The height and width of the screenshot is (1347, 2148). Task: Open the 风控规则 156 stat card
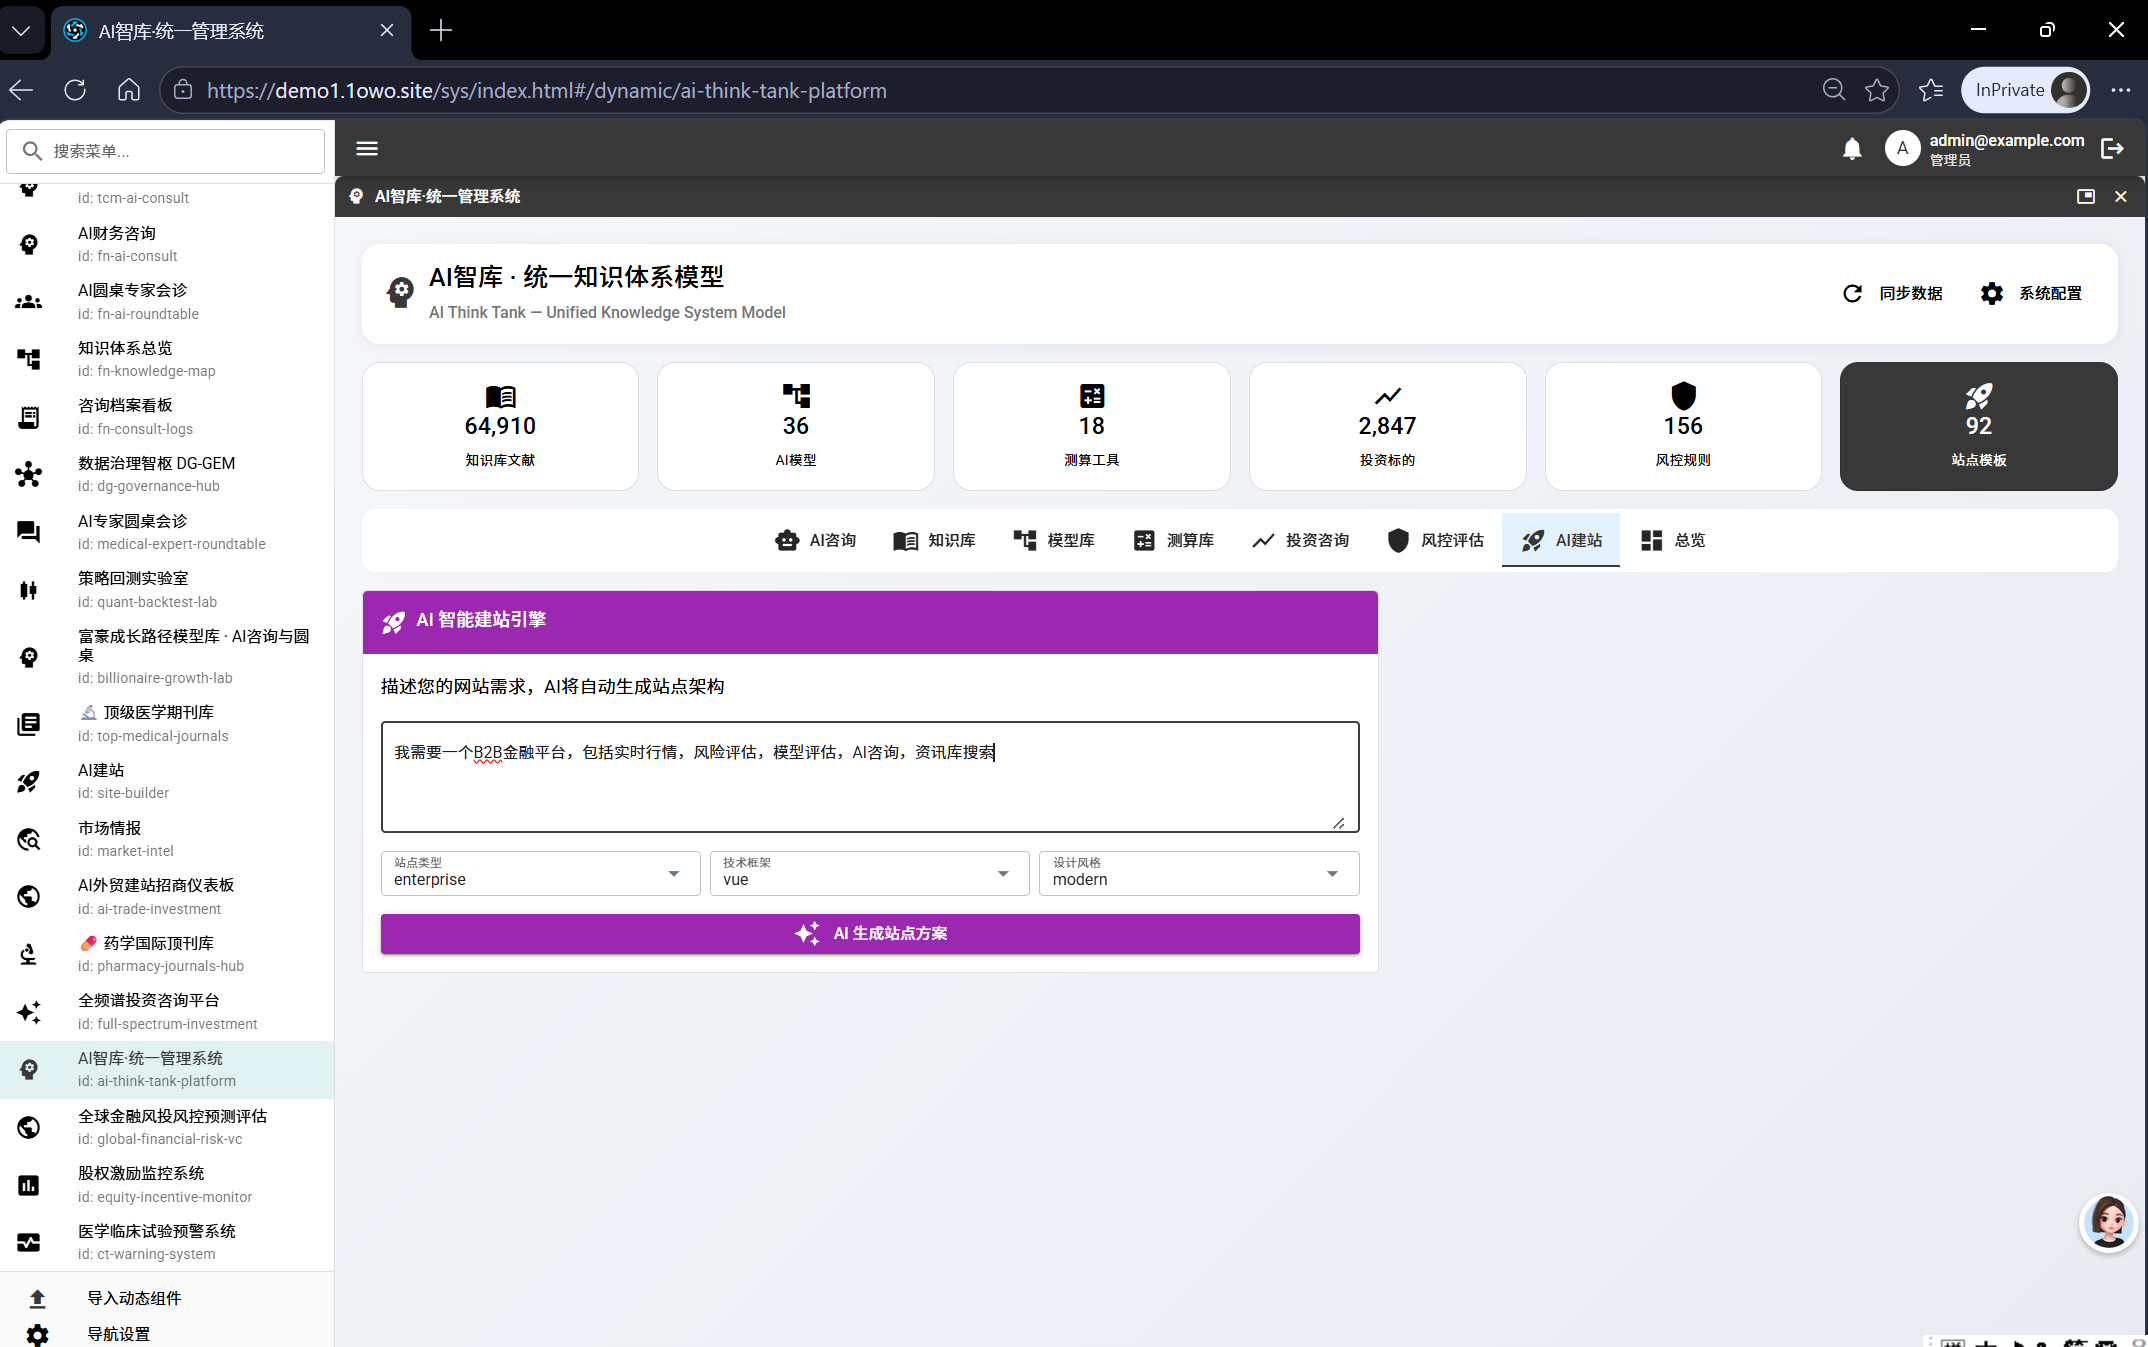pos(1683,426)
